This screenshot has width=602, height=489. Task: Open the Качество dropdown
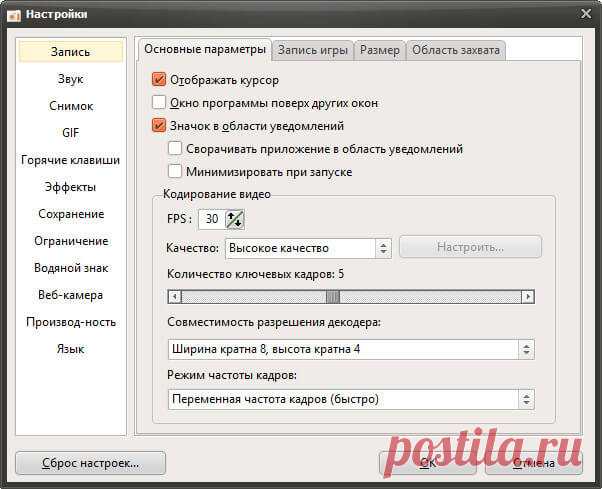[308, 248]
